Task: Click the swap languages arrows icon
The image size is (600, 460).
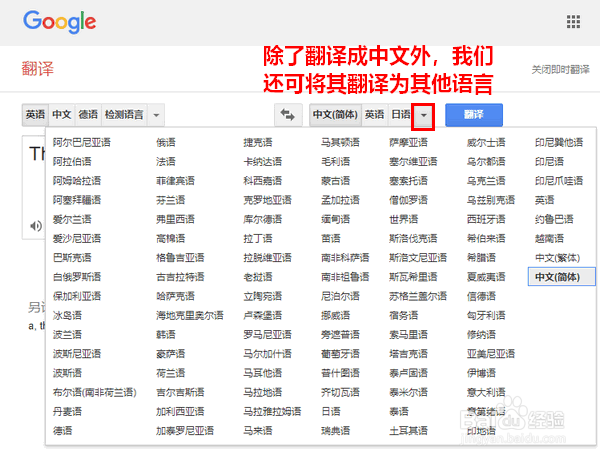Action: point(288,115)
